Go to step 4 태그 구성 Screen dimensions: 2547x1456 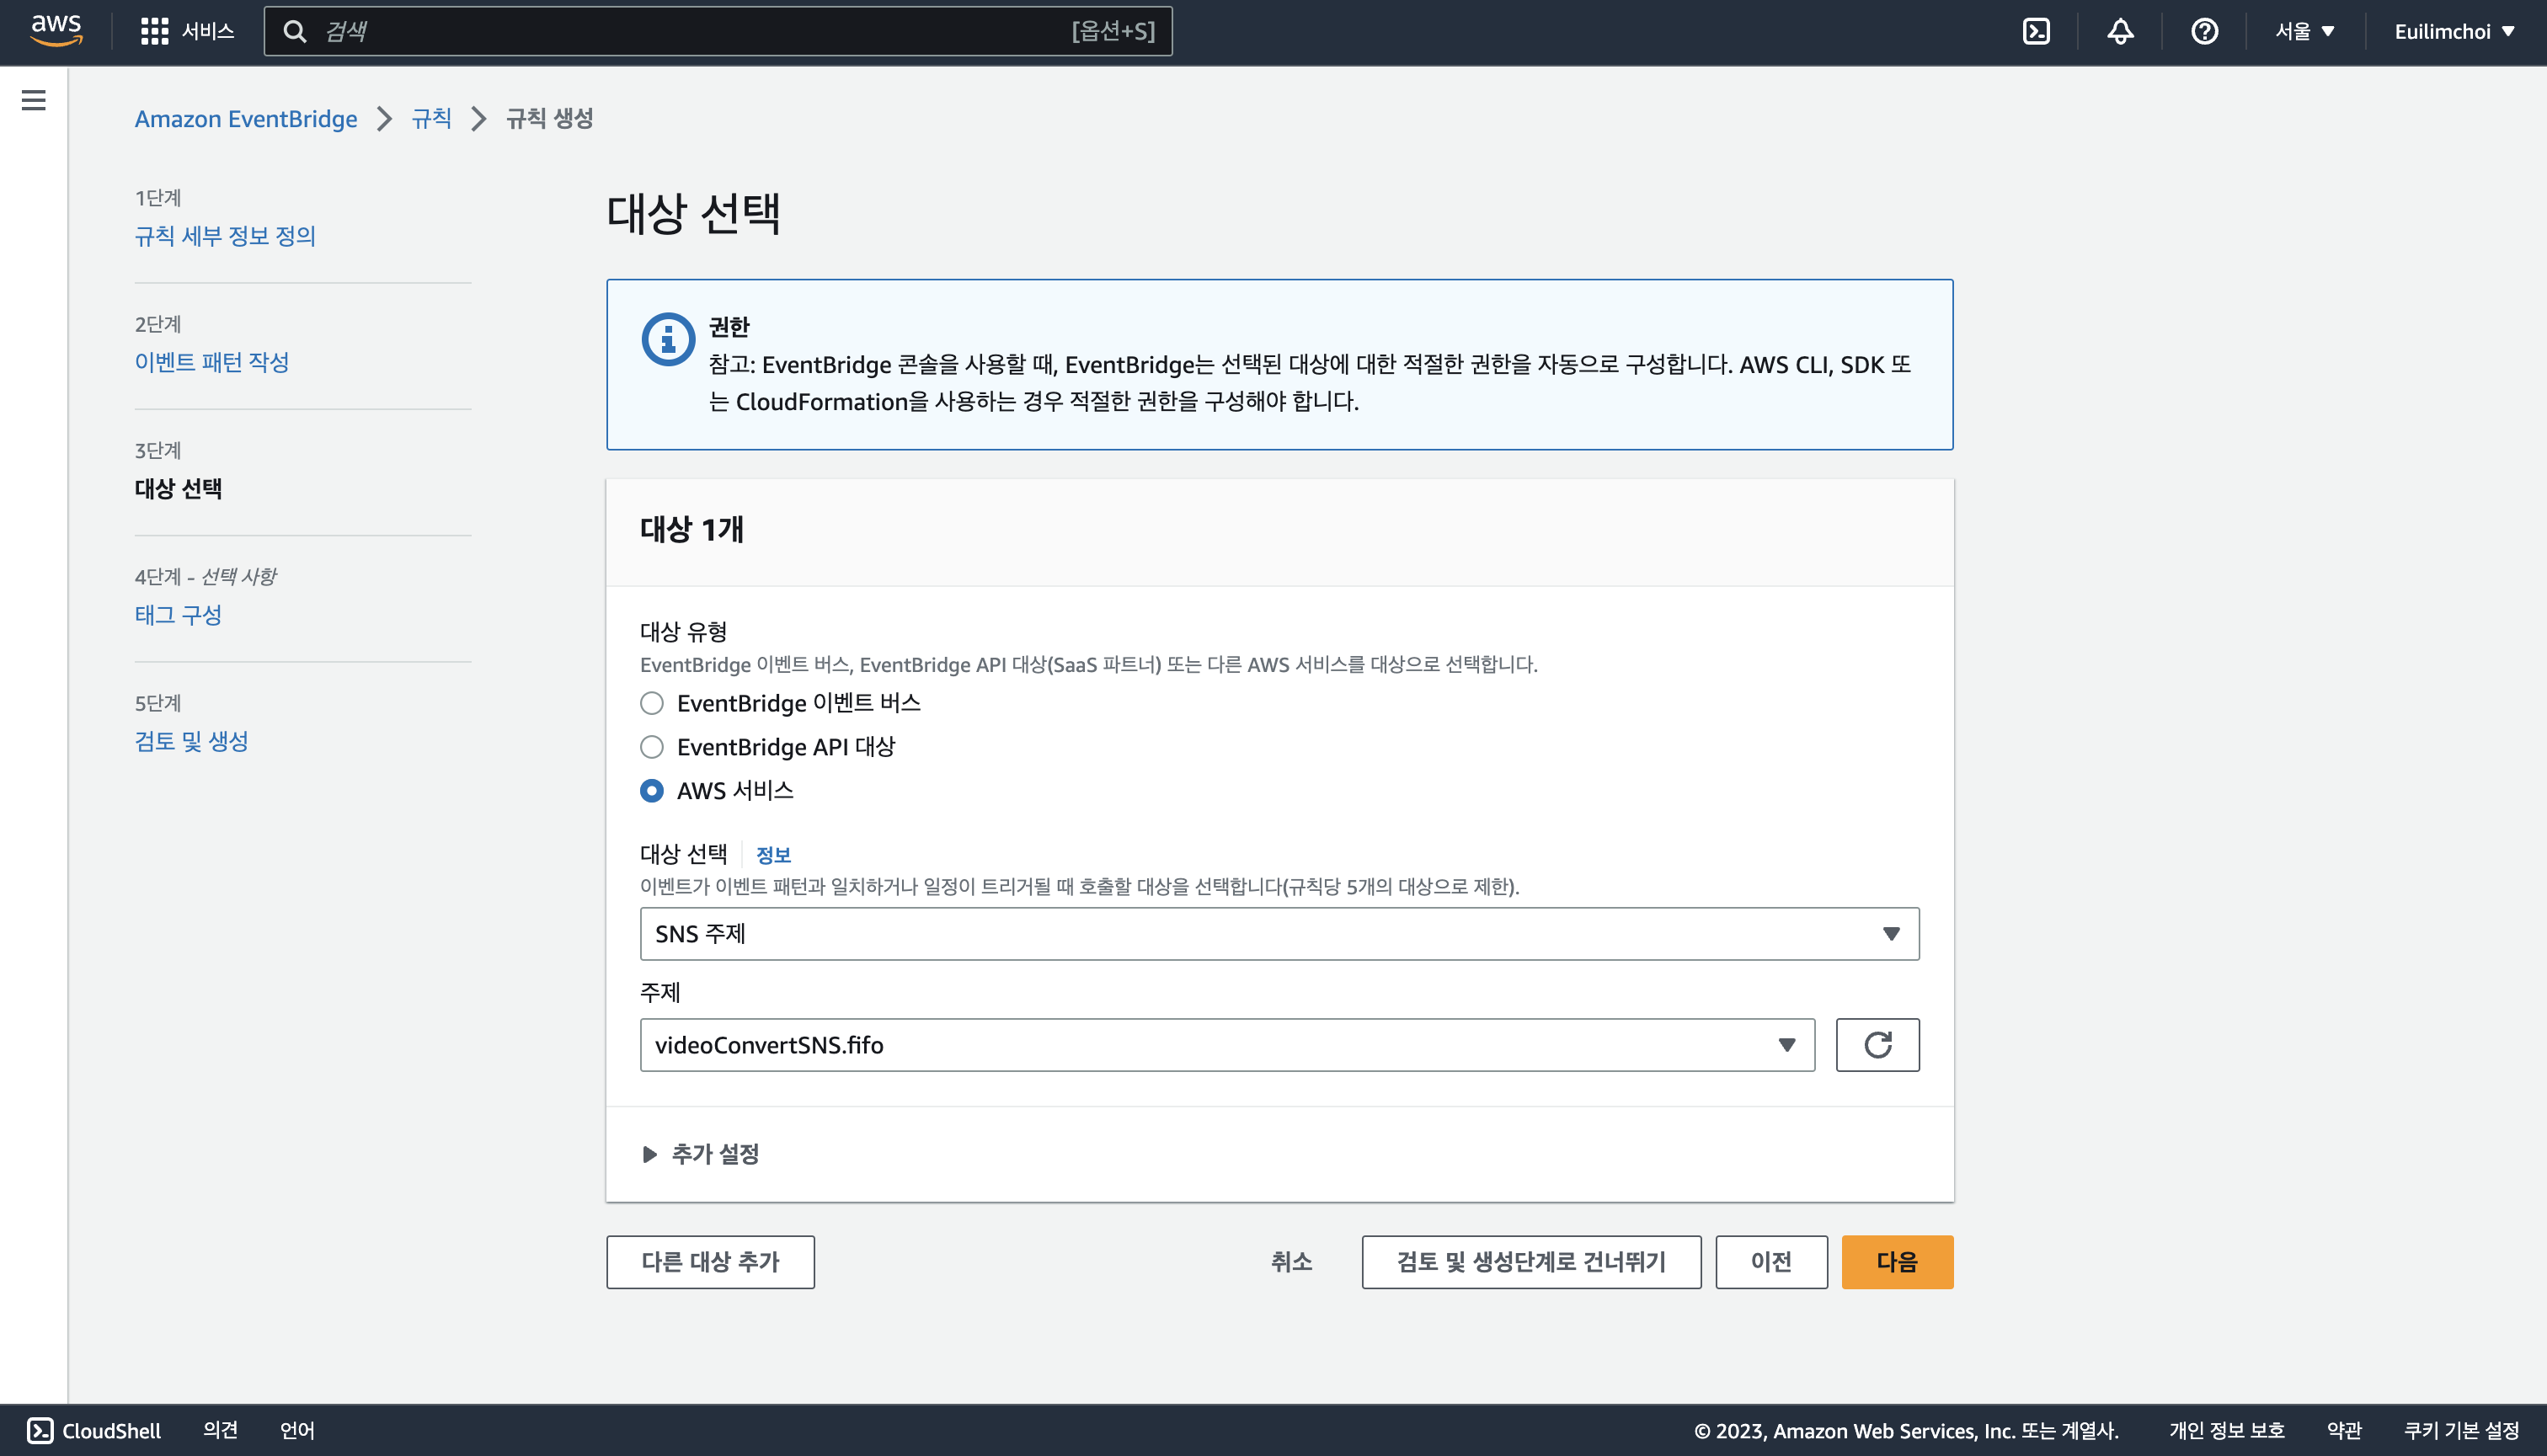tap(178, 615)
